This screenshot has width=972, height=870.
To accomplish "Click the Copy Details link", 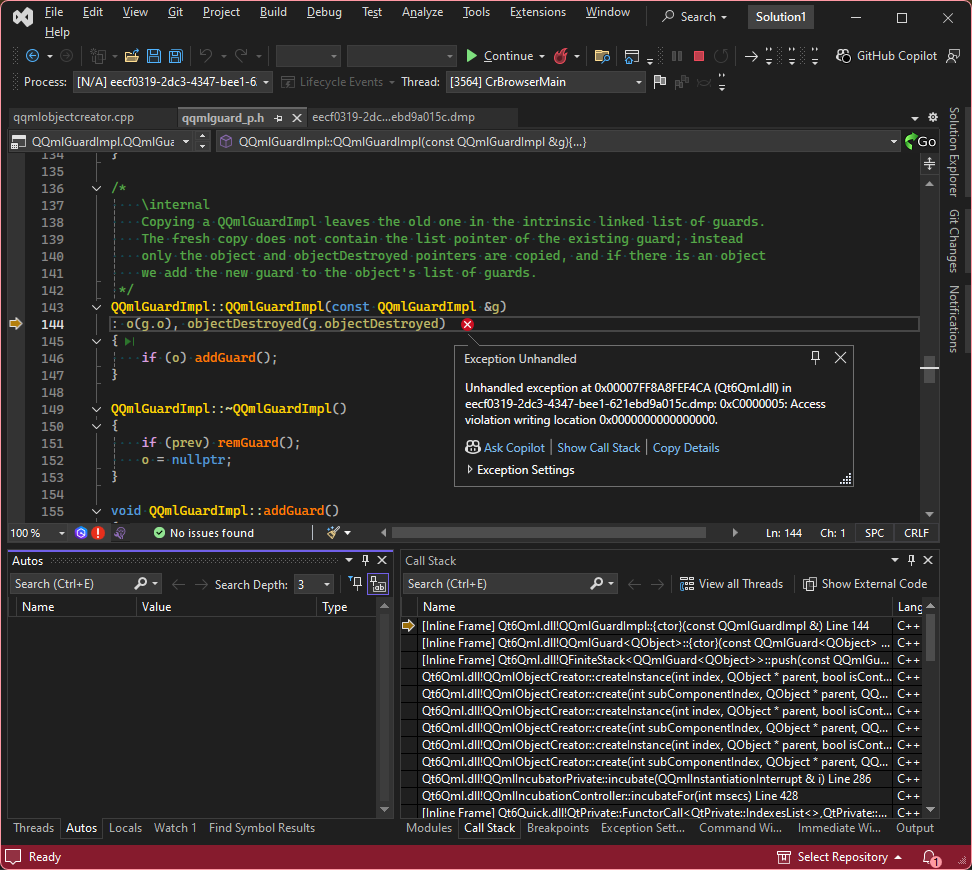I will click(686, 448).
